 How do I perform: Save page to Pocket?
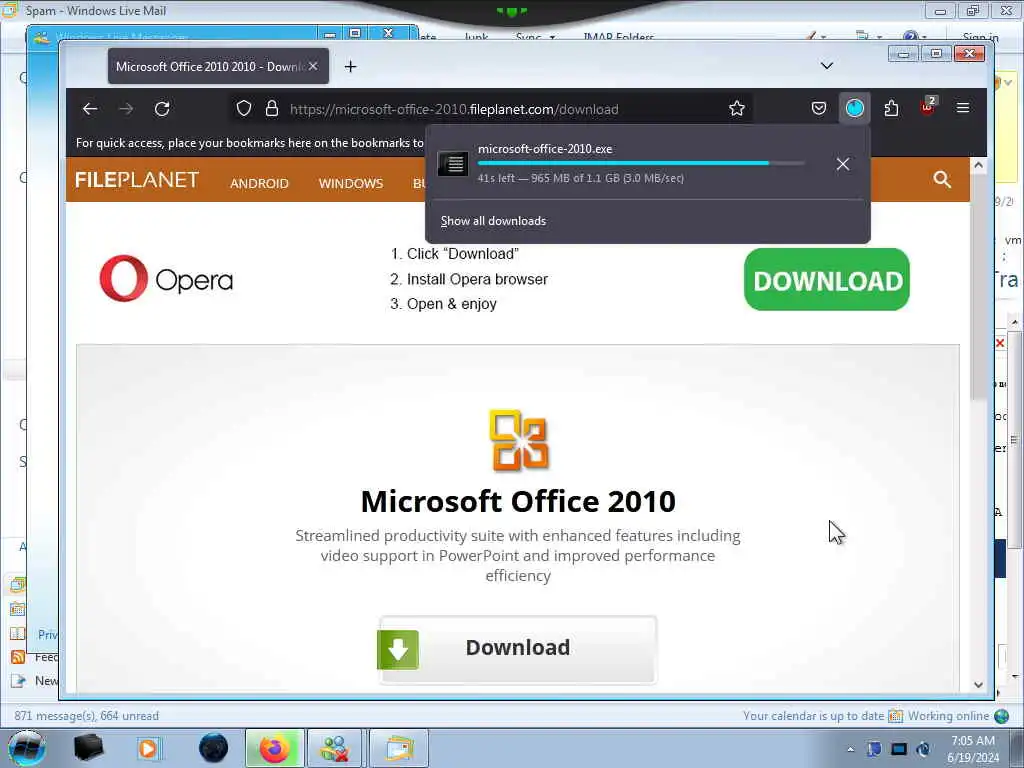819,108
